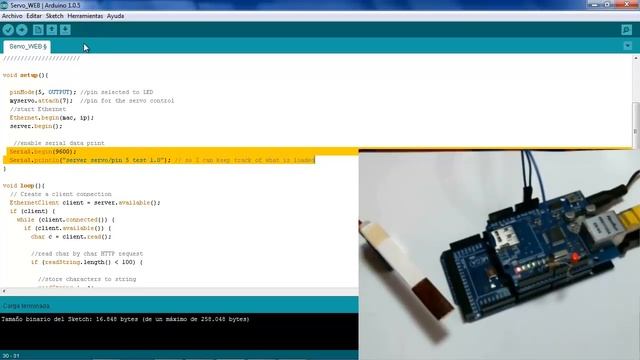Click the line 'myservo.attach(7);'
The height and width of the screenshot is (360, 640).
[41, 101]
